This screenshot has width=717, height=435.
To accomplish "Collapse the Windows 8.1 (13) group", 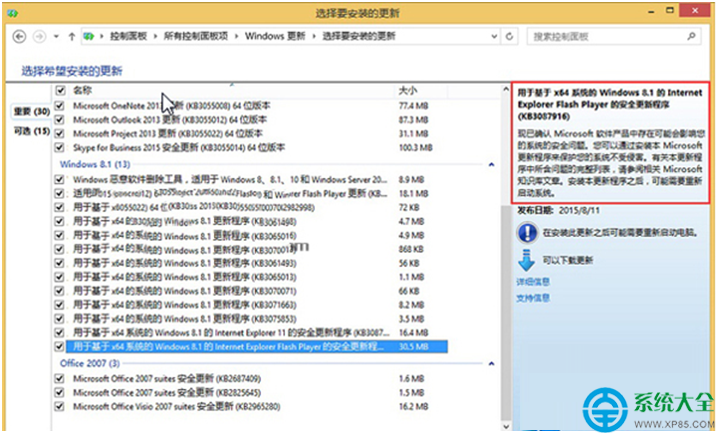I will pos(492,164).
